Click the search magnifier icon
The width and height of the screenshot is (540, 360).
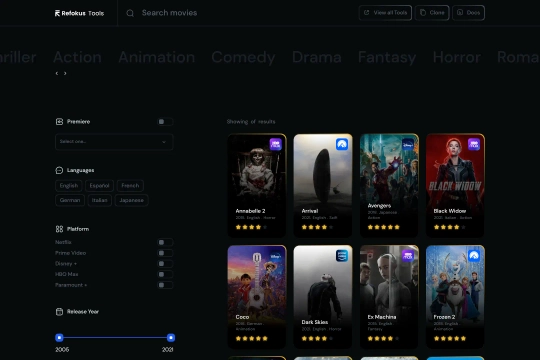point(130,13)
